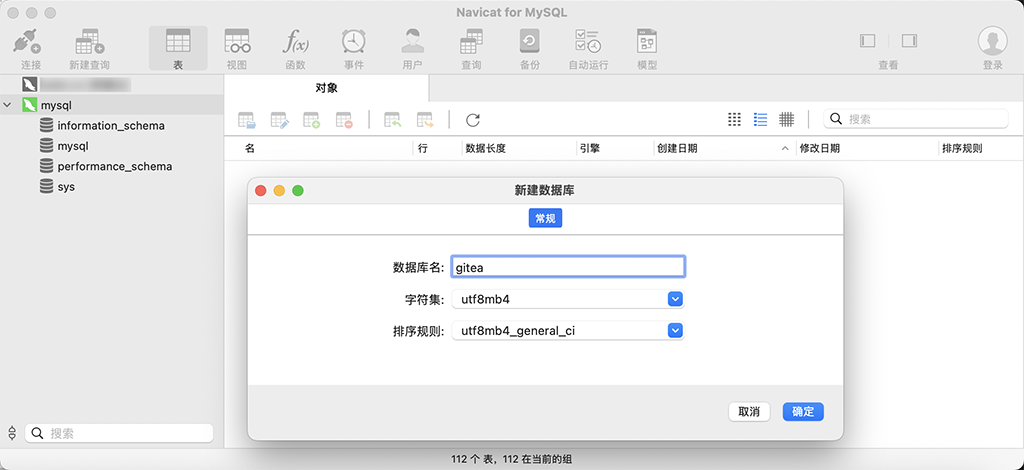Click the export wizard icon
The height and width of the screenshot is (470, 1024).
coord(425,120)
